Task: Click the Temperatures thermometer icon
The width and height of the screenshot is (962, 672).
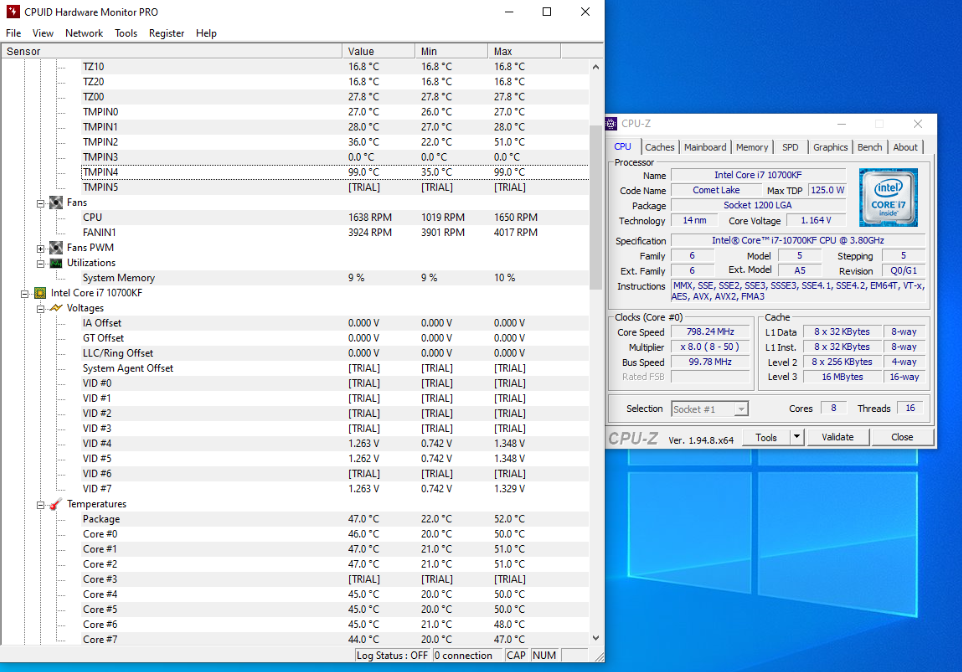Action: pyautogui.click(x=56, y=504)
